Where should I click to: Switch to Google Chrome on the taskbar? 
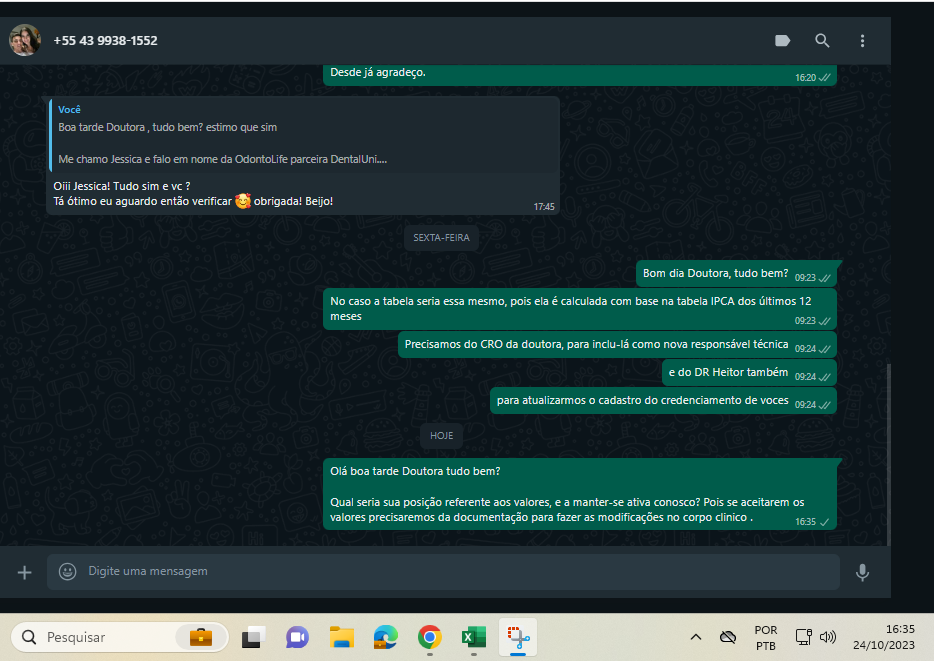point(429,637)
